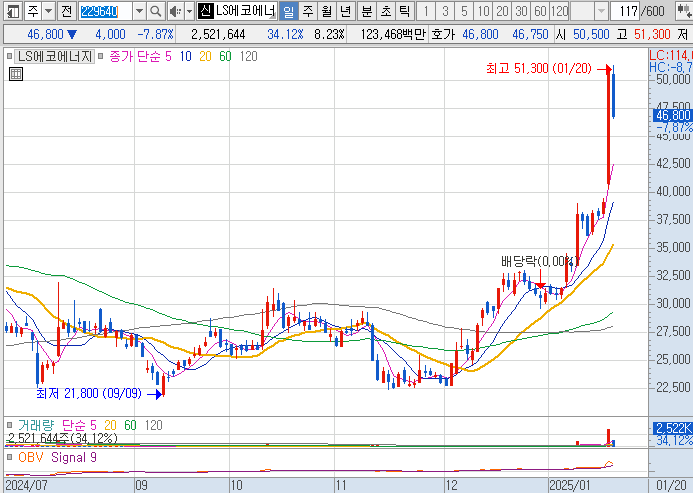Click the 2024/07 date axis label
This screenshot has width=693, height=493.
[26, 485]
